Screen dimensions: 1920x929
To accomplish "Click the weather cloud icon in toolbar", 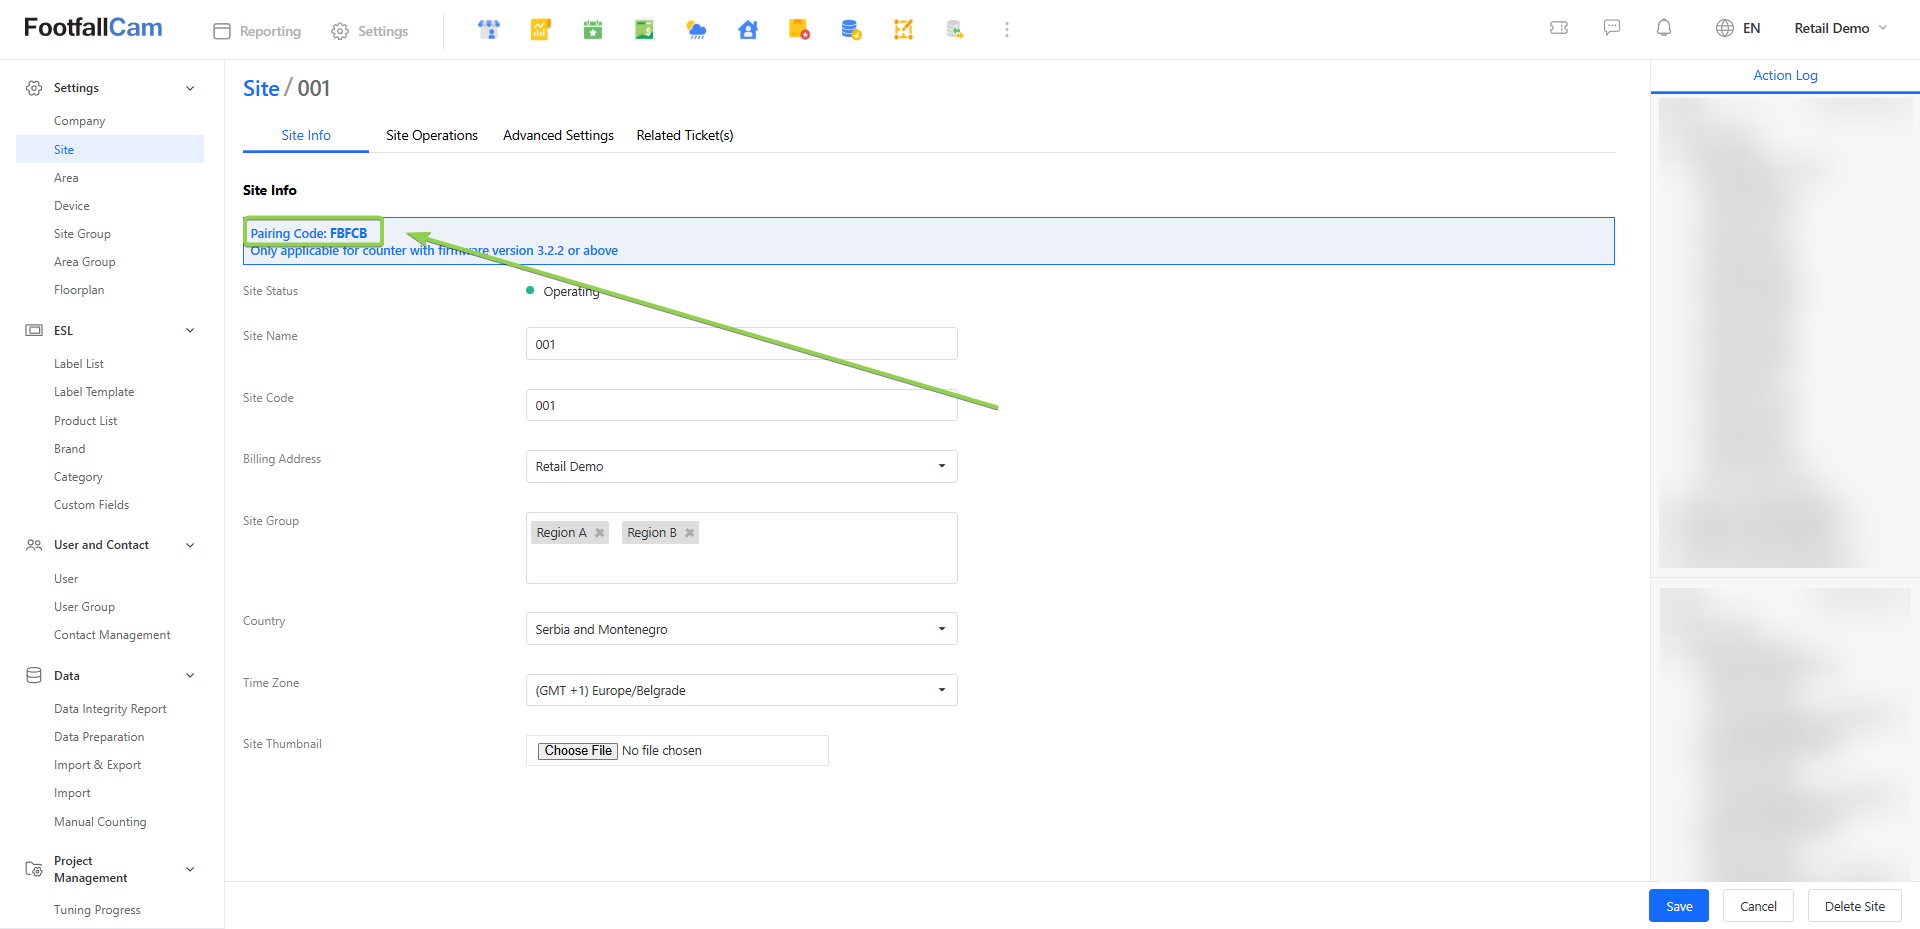I will 696,30.
